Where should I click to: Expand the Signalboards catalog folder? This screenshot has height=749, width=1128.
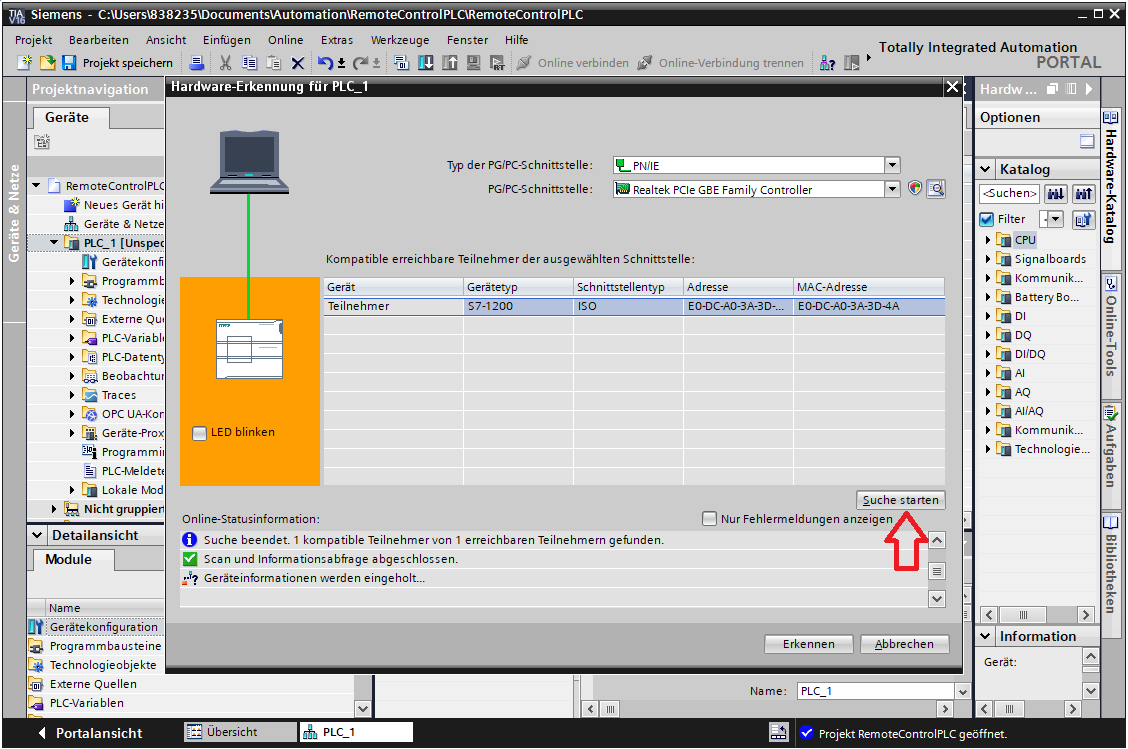[988, 259]
